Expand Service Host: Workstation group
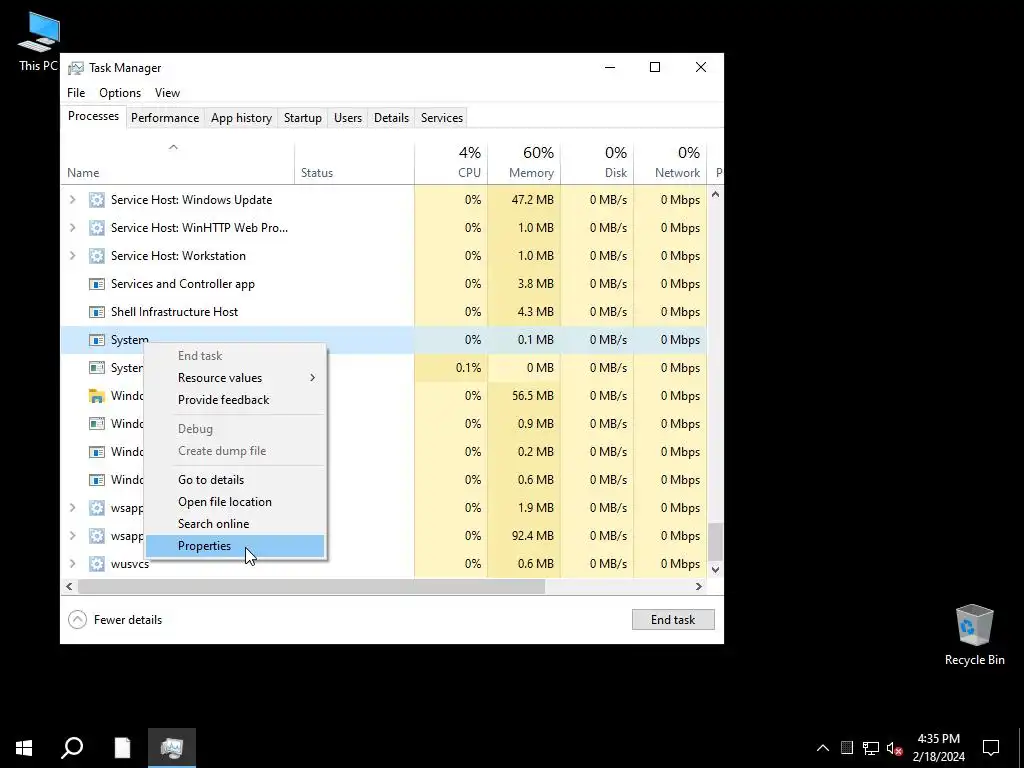Screen dimensions: 1024x768 (72, 256)
